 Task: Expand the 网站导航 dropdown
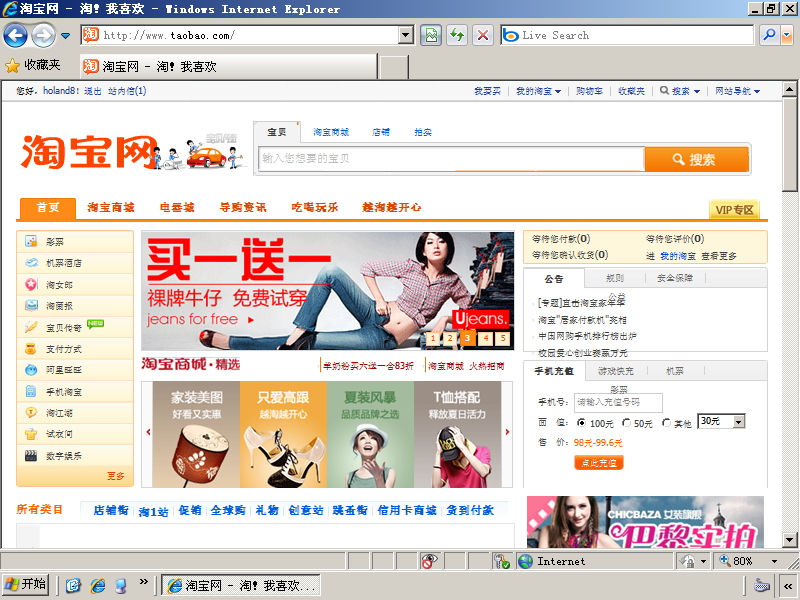pos(737,91)
